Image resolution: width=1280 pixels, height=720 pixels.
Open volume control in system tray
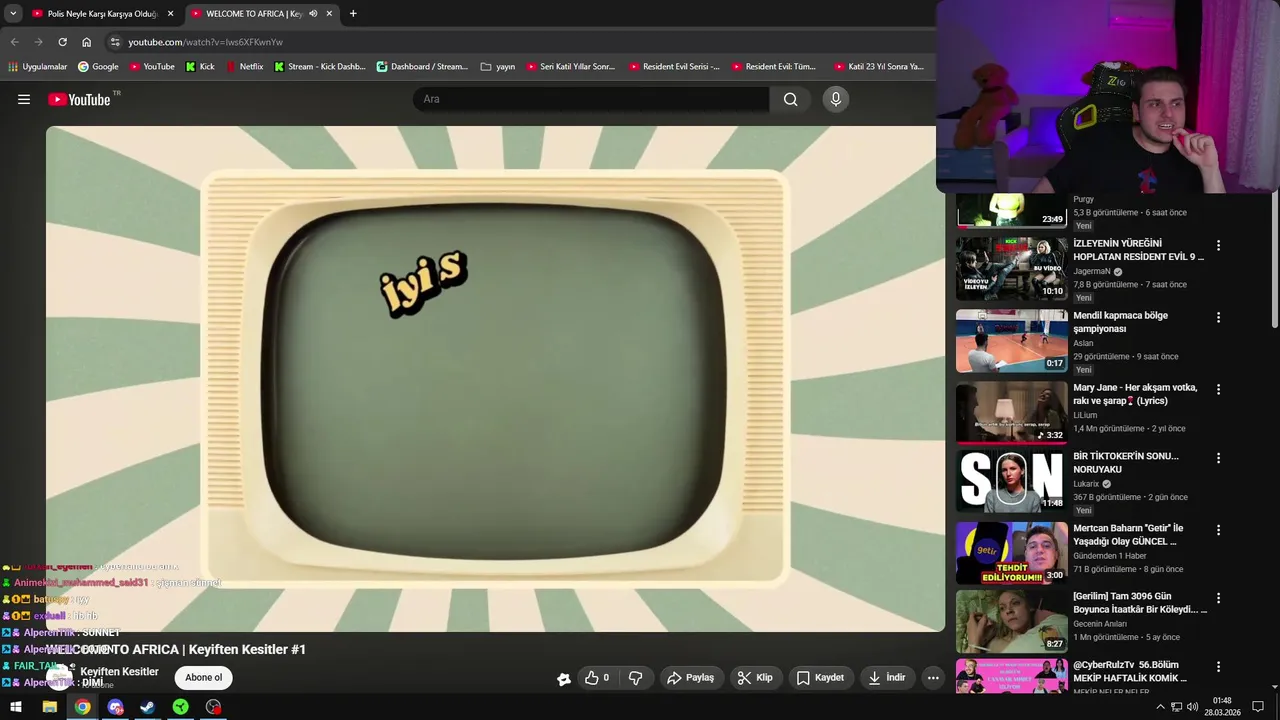click(1193, 707)
